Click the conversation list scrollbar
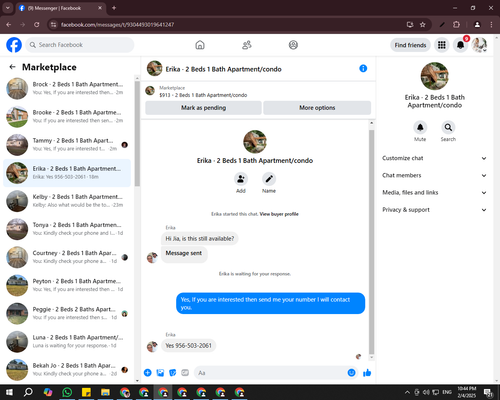 click(x=137, y=133)
